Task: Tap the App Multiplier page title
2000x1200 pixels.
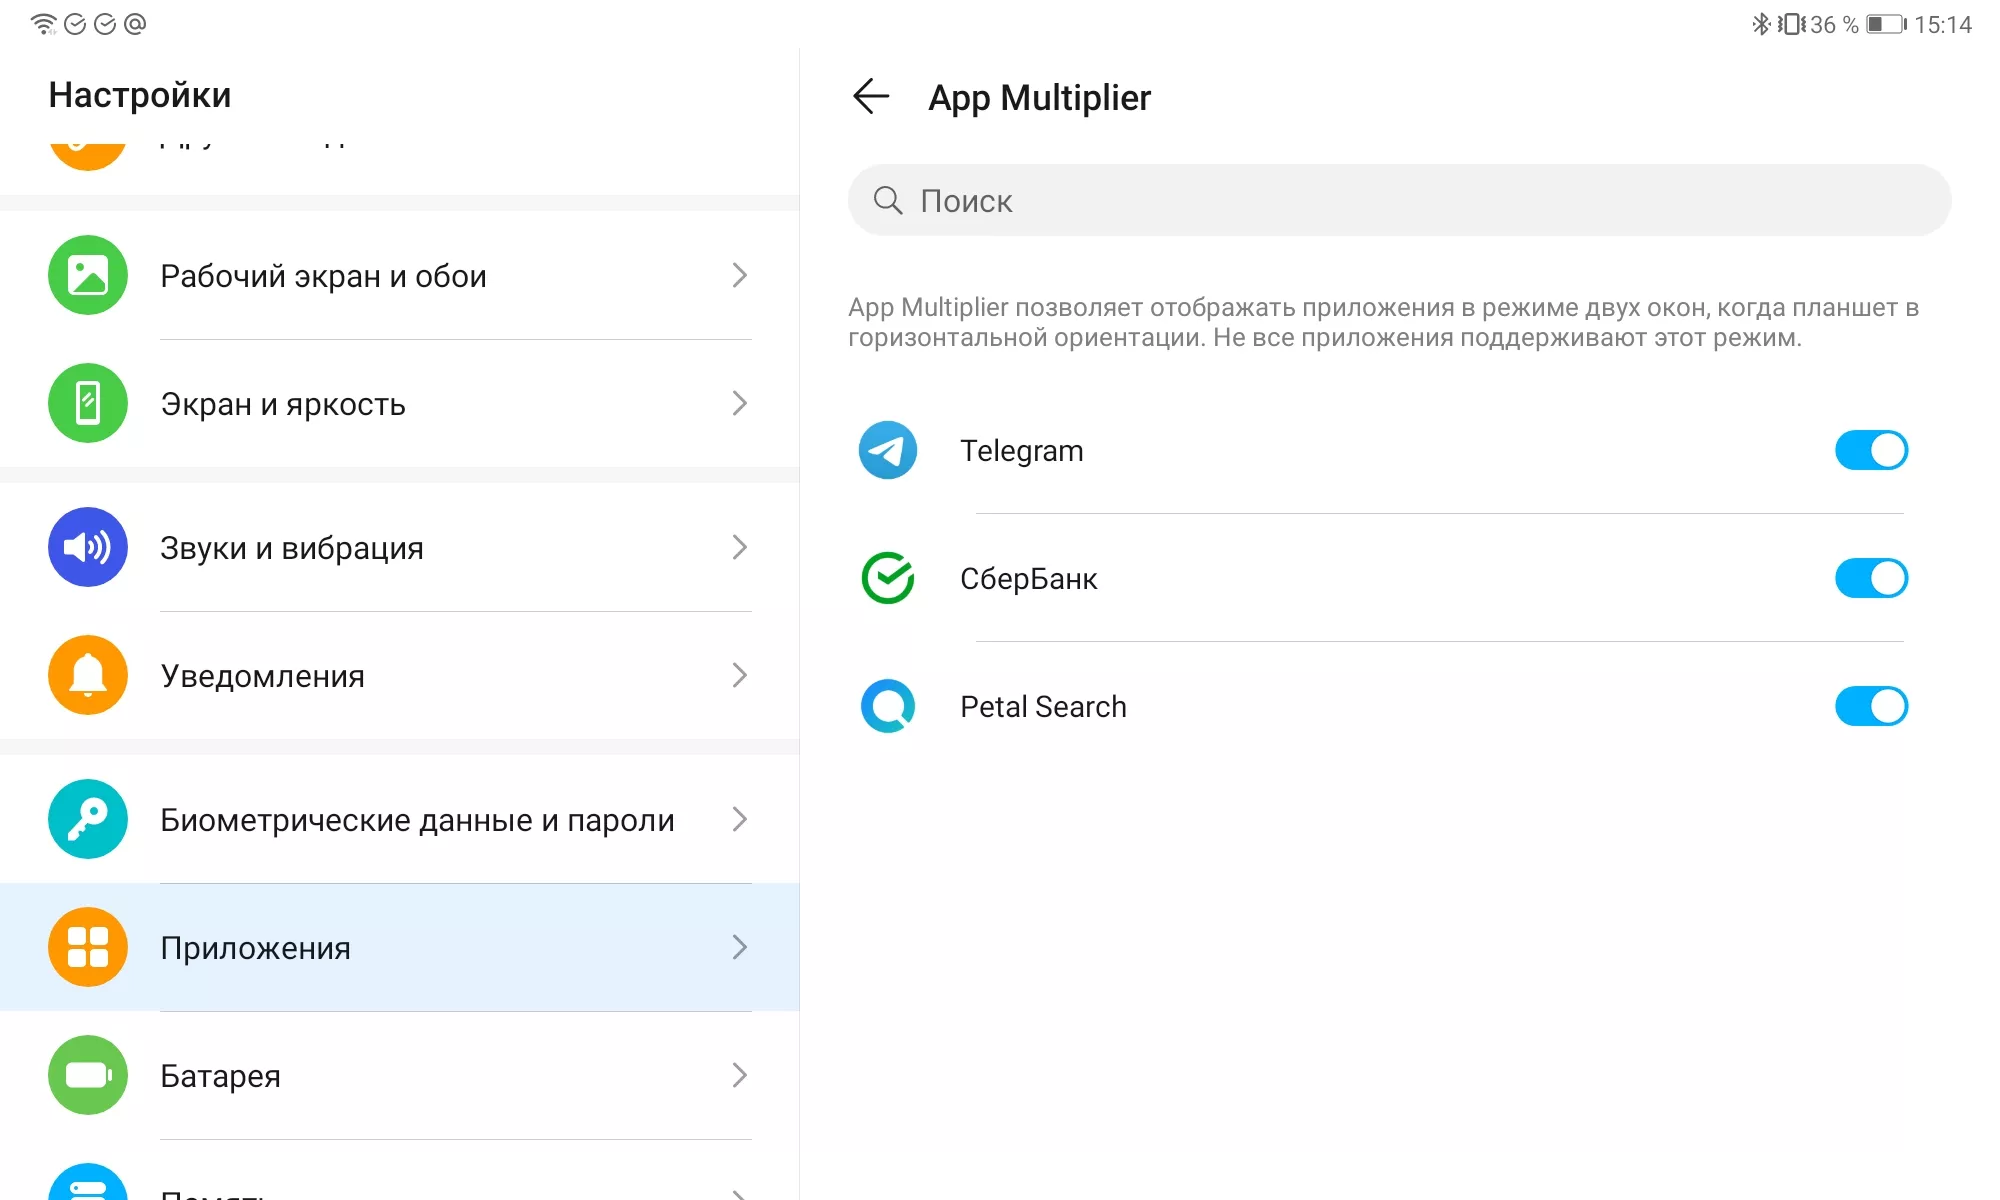Action: point(1039,98)
